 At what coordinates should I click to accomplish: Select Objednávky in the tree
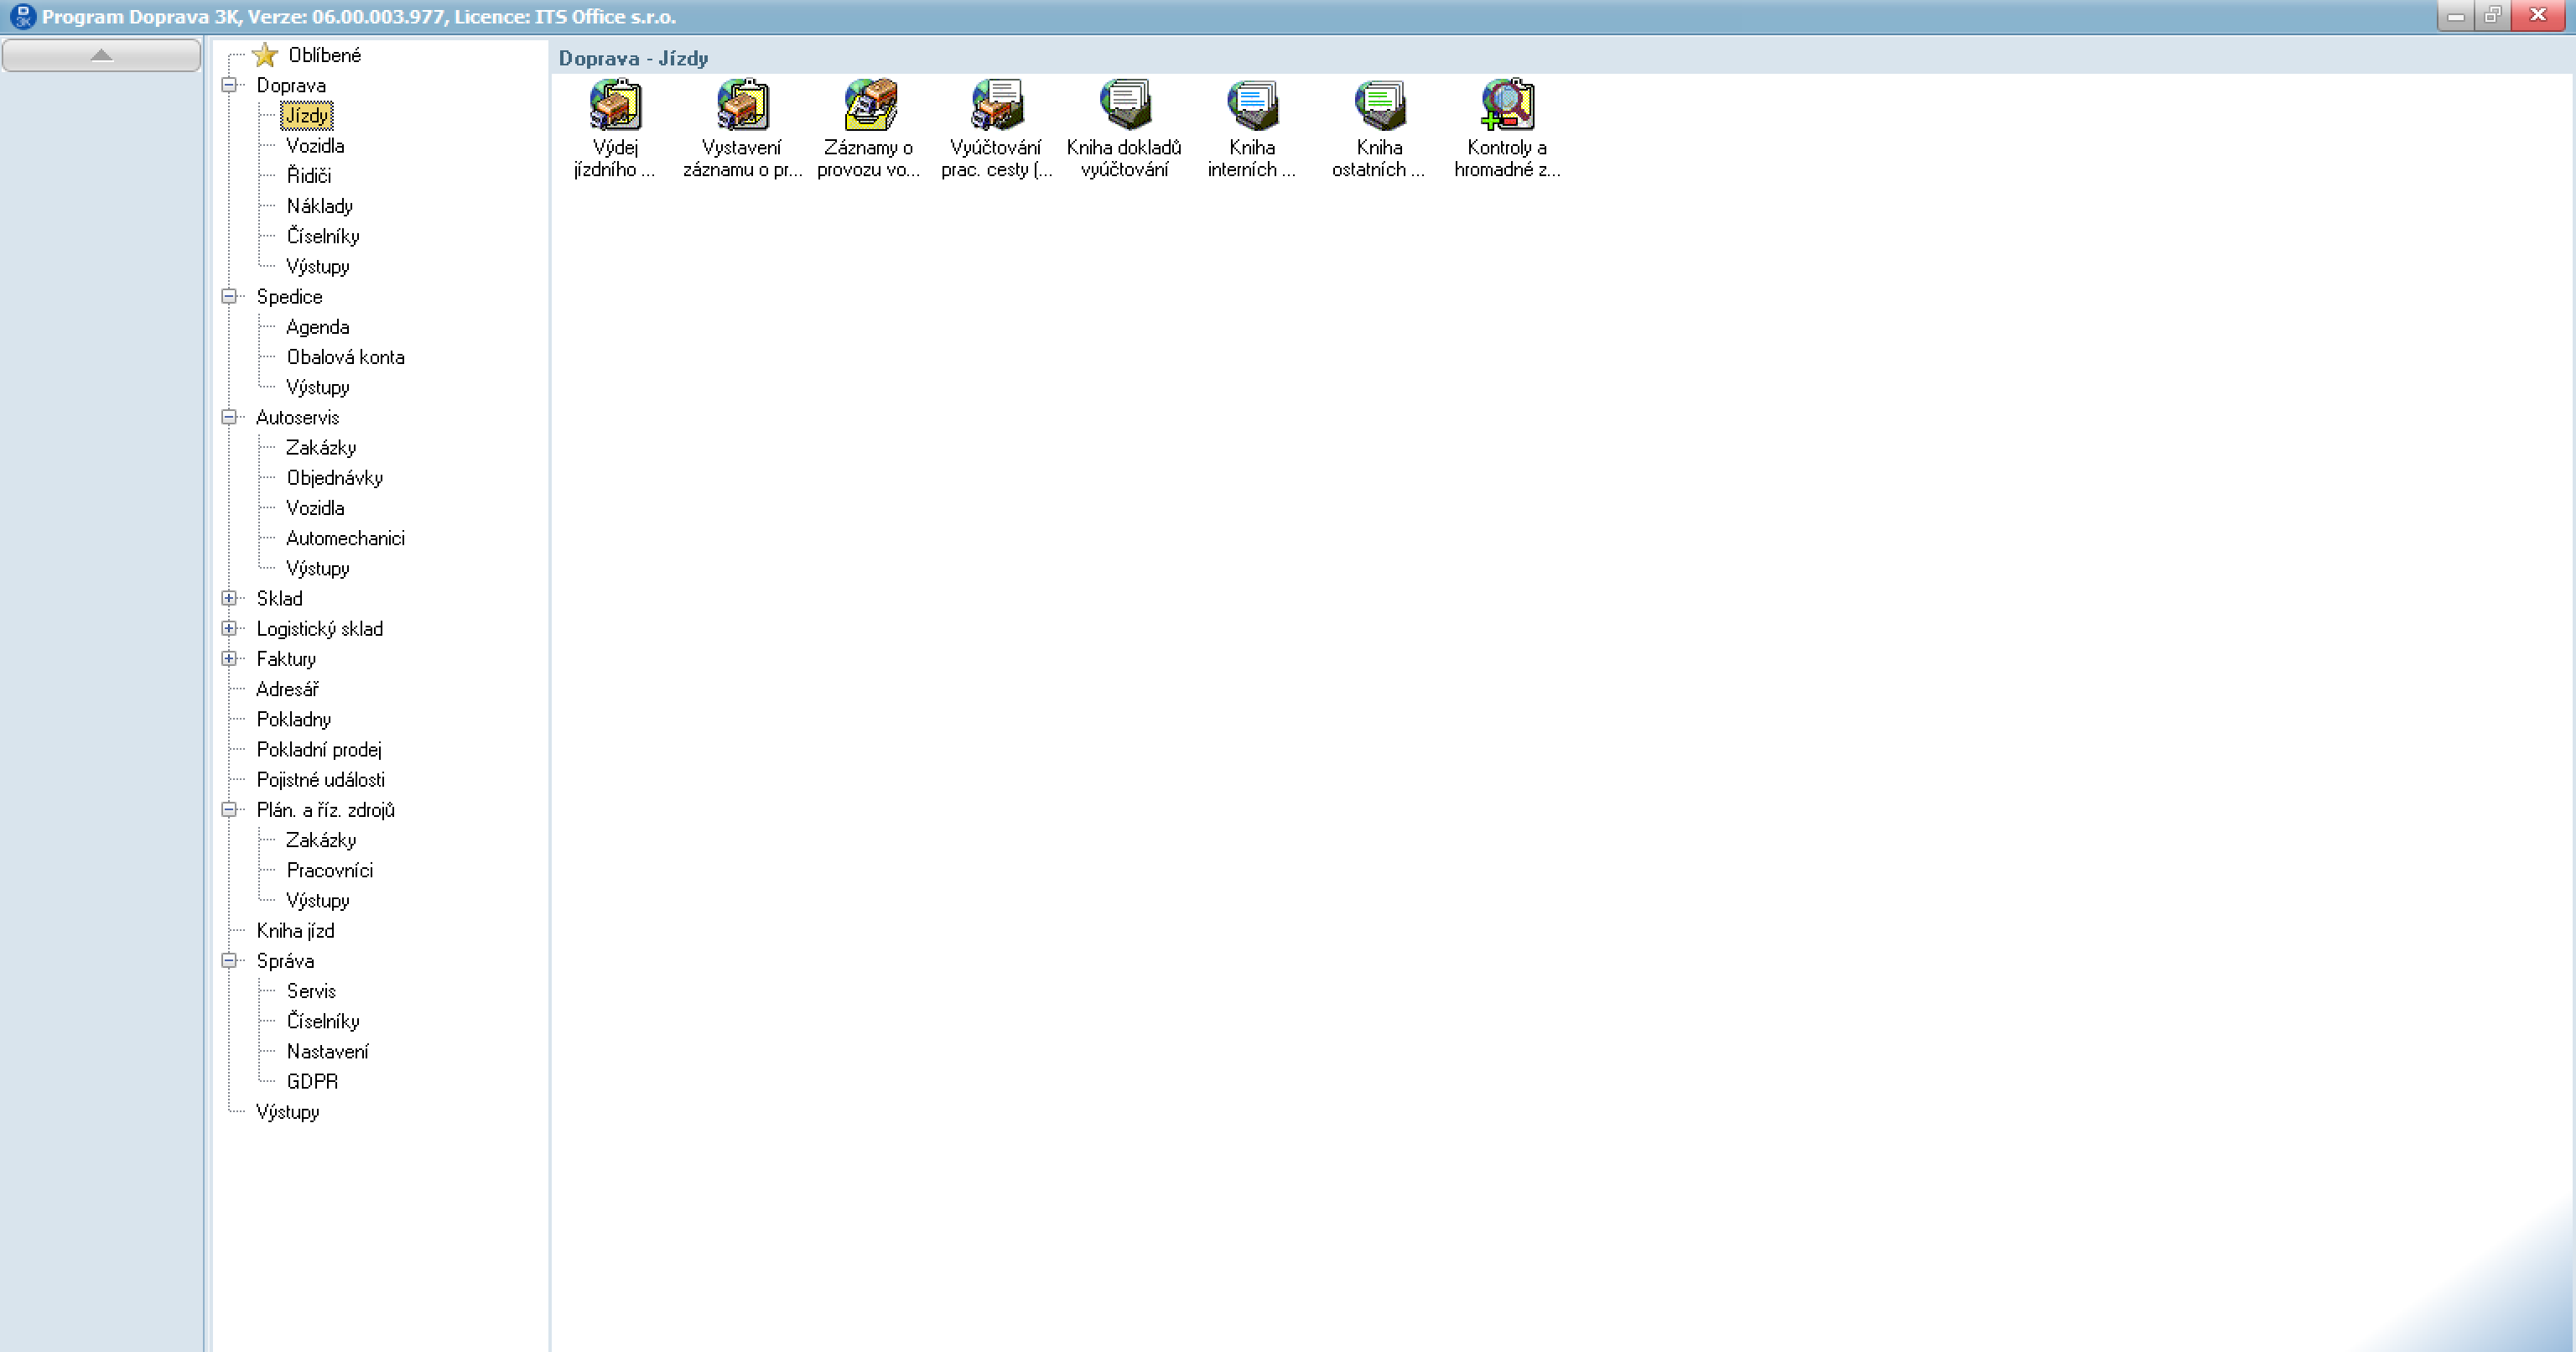[334, 478]
